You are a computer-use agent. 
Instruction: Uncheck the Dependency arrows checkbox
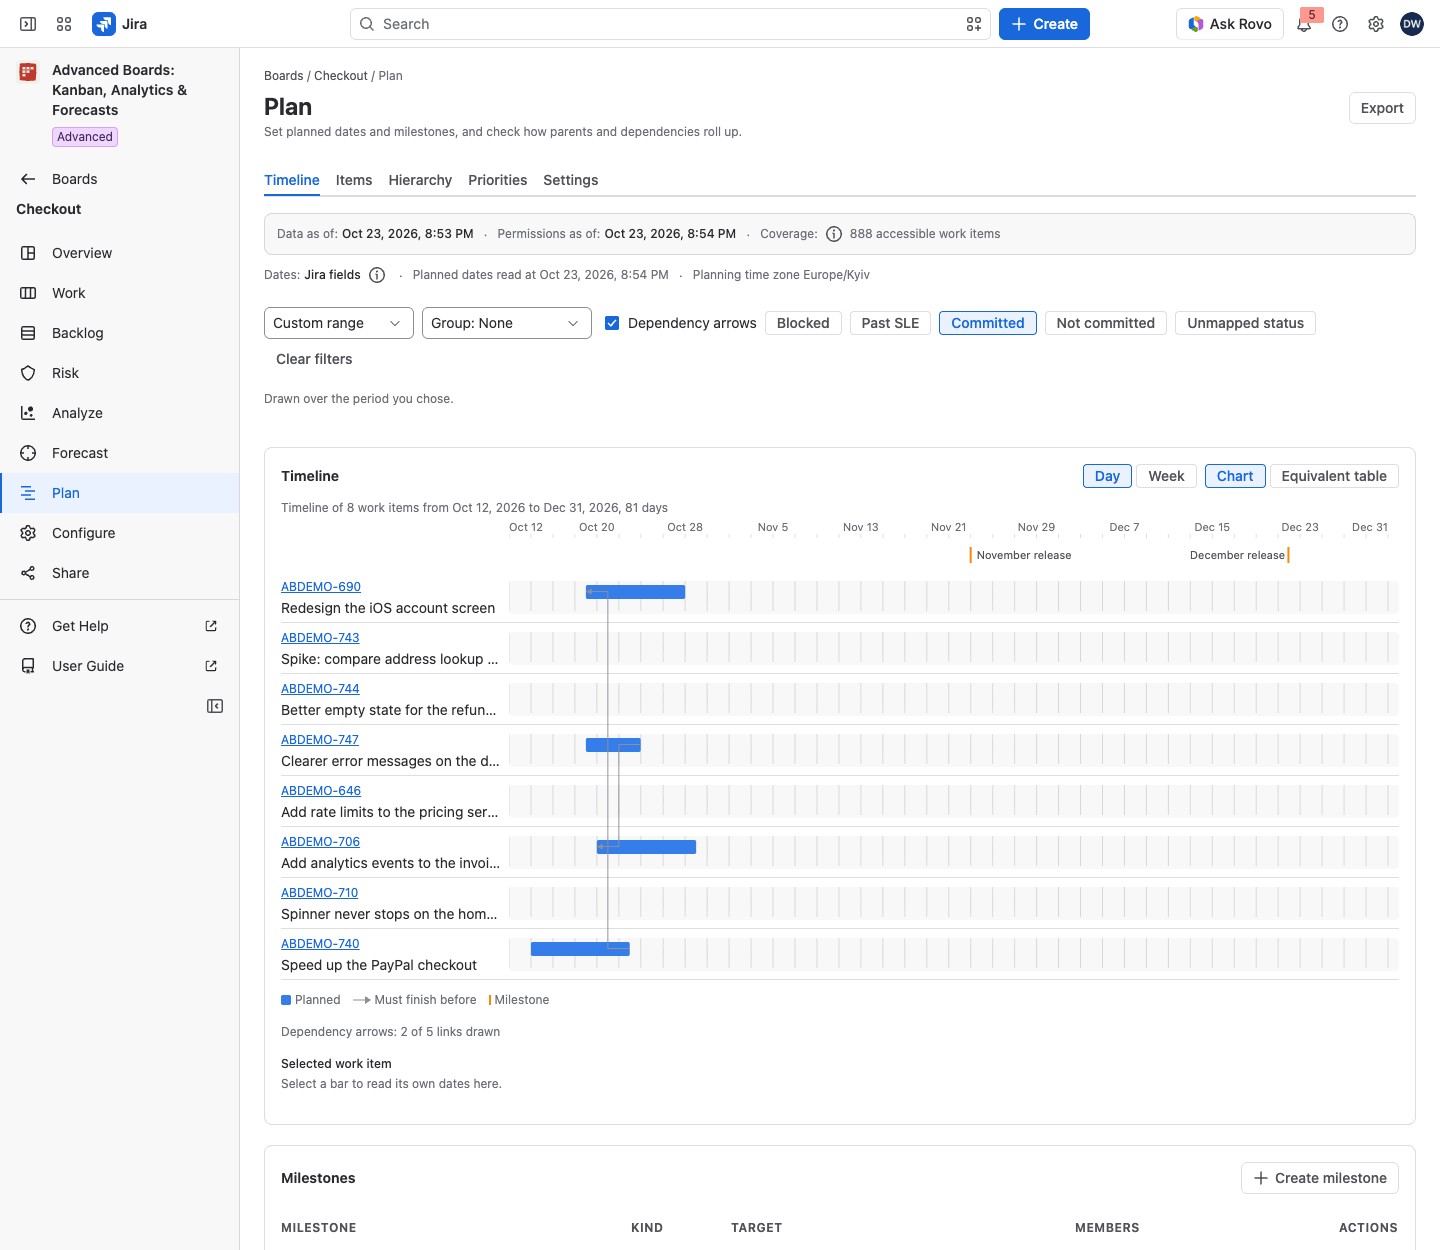click(x=612, y=323)
